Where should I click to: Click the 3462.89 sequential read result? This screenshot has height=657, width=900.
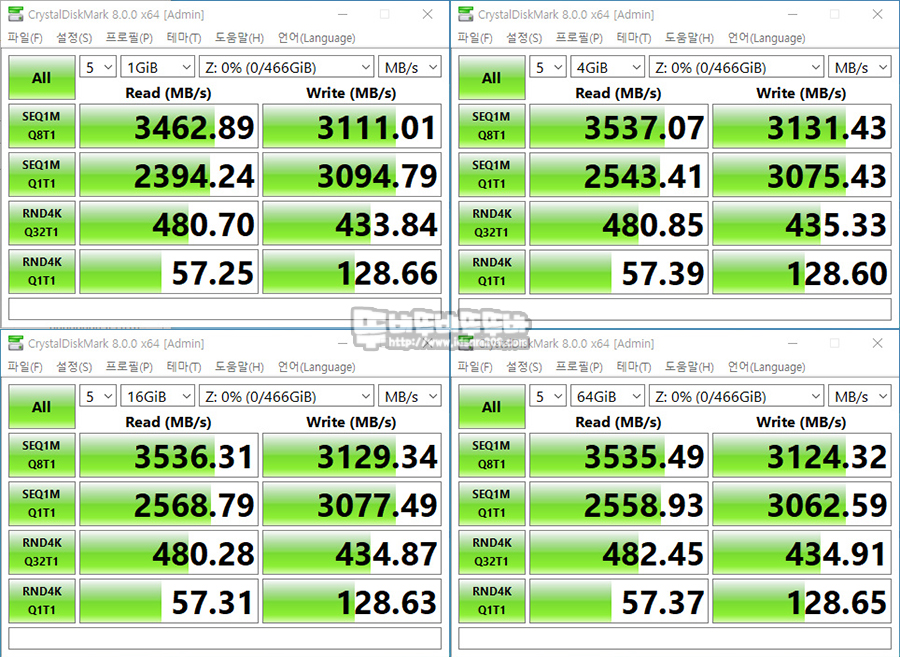click(169, 126)
